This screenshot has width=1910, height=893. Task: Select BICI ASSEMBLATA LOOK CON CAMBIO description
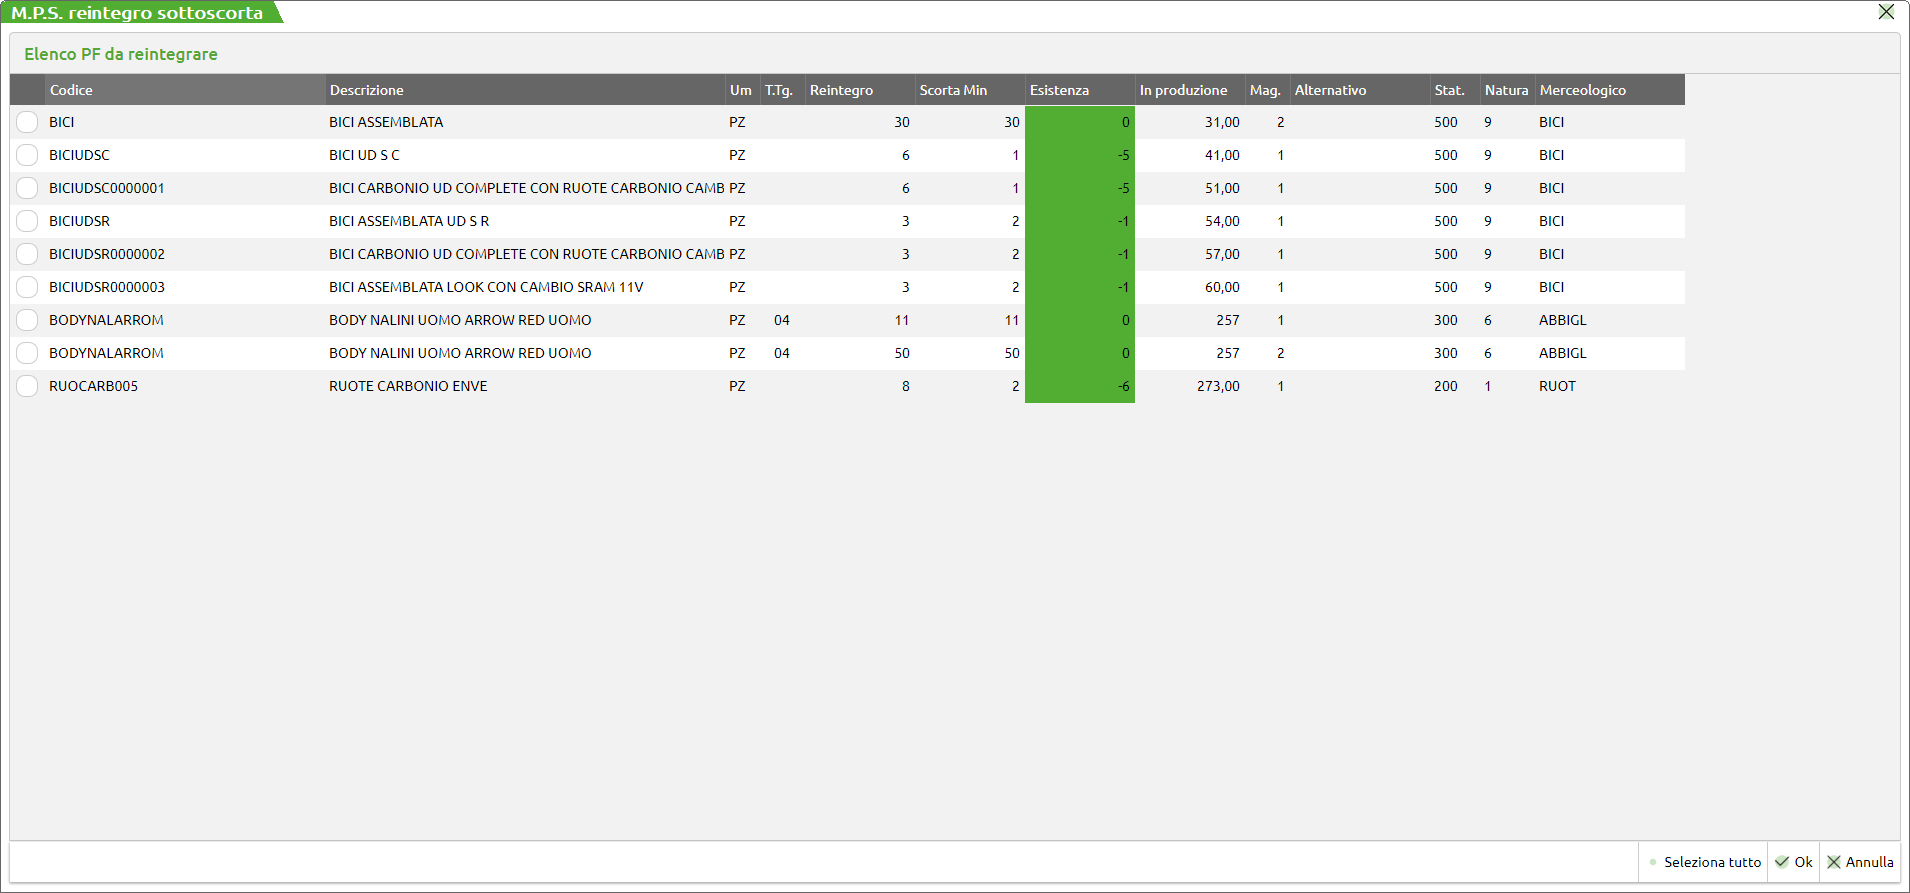pyautogui.click(x=486, y=287)
